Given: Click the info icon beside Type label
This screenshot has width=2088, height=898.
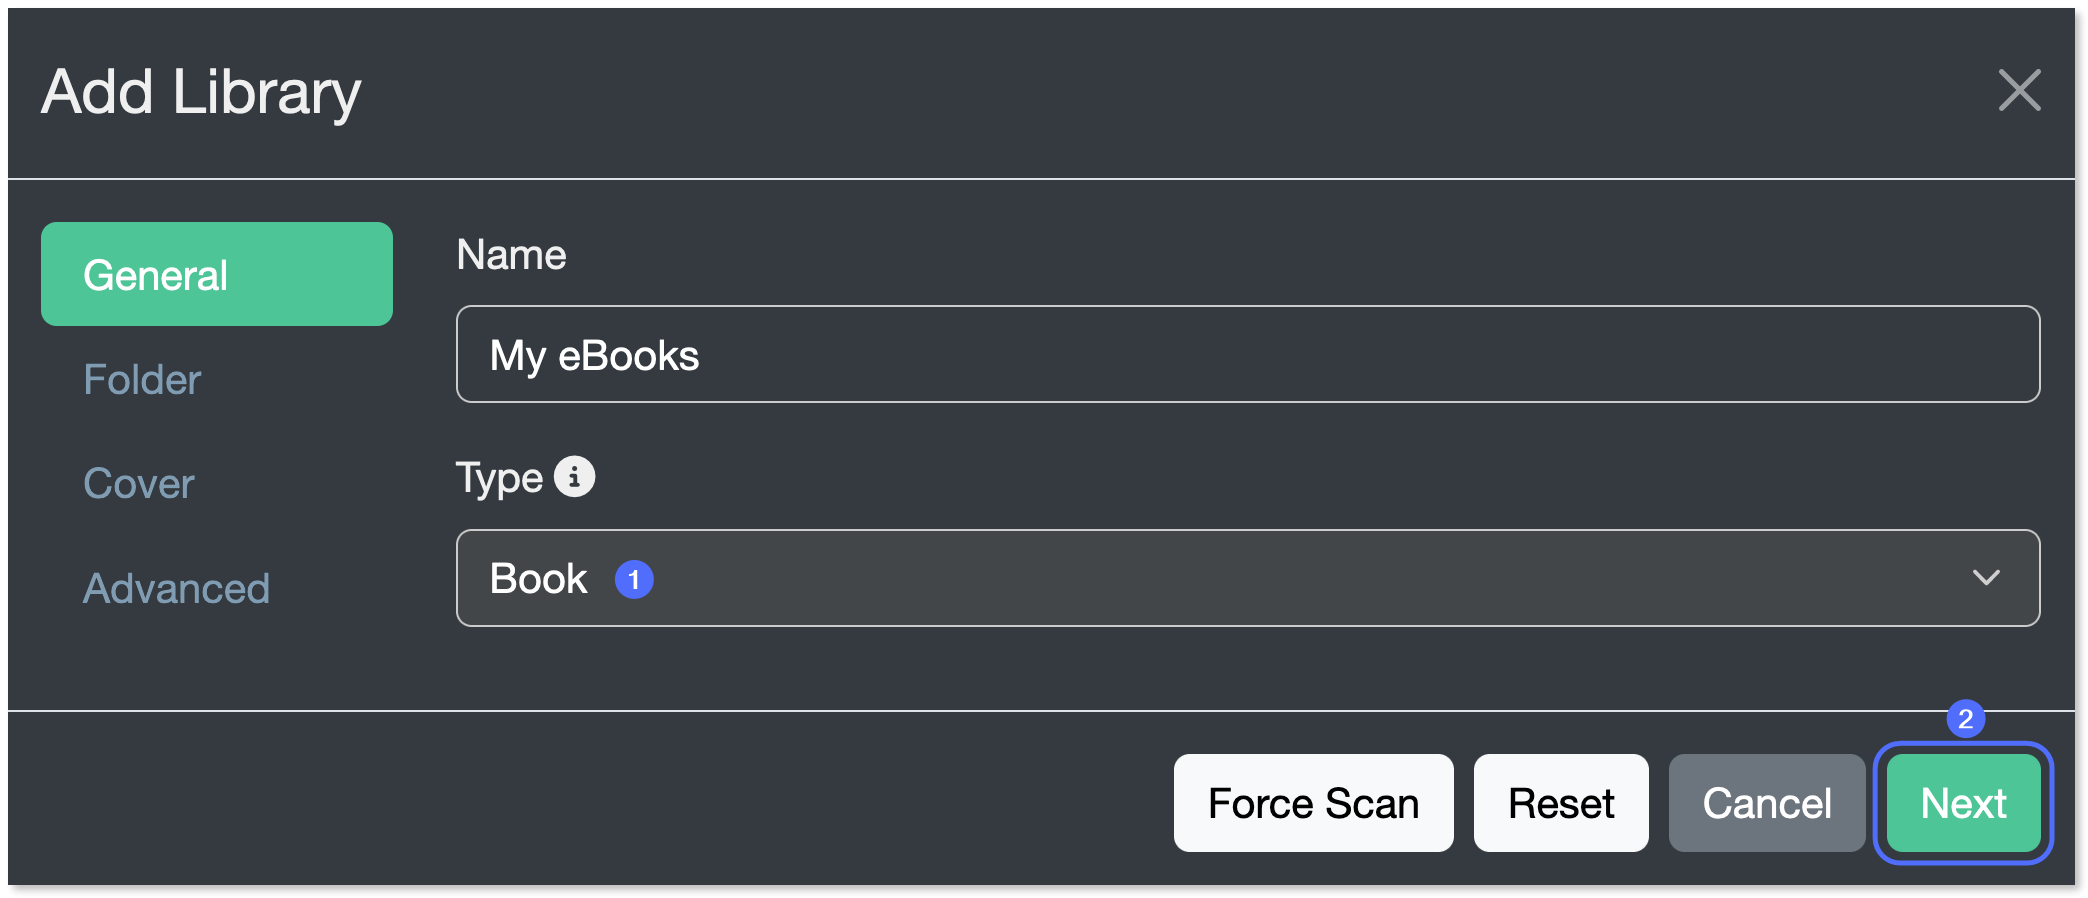Looking at the screenshot, I should point(573,476).
